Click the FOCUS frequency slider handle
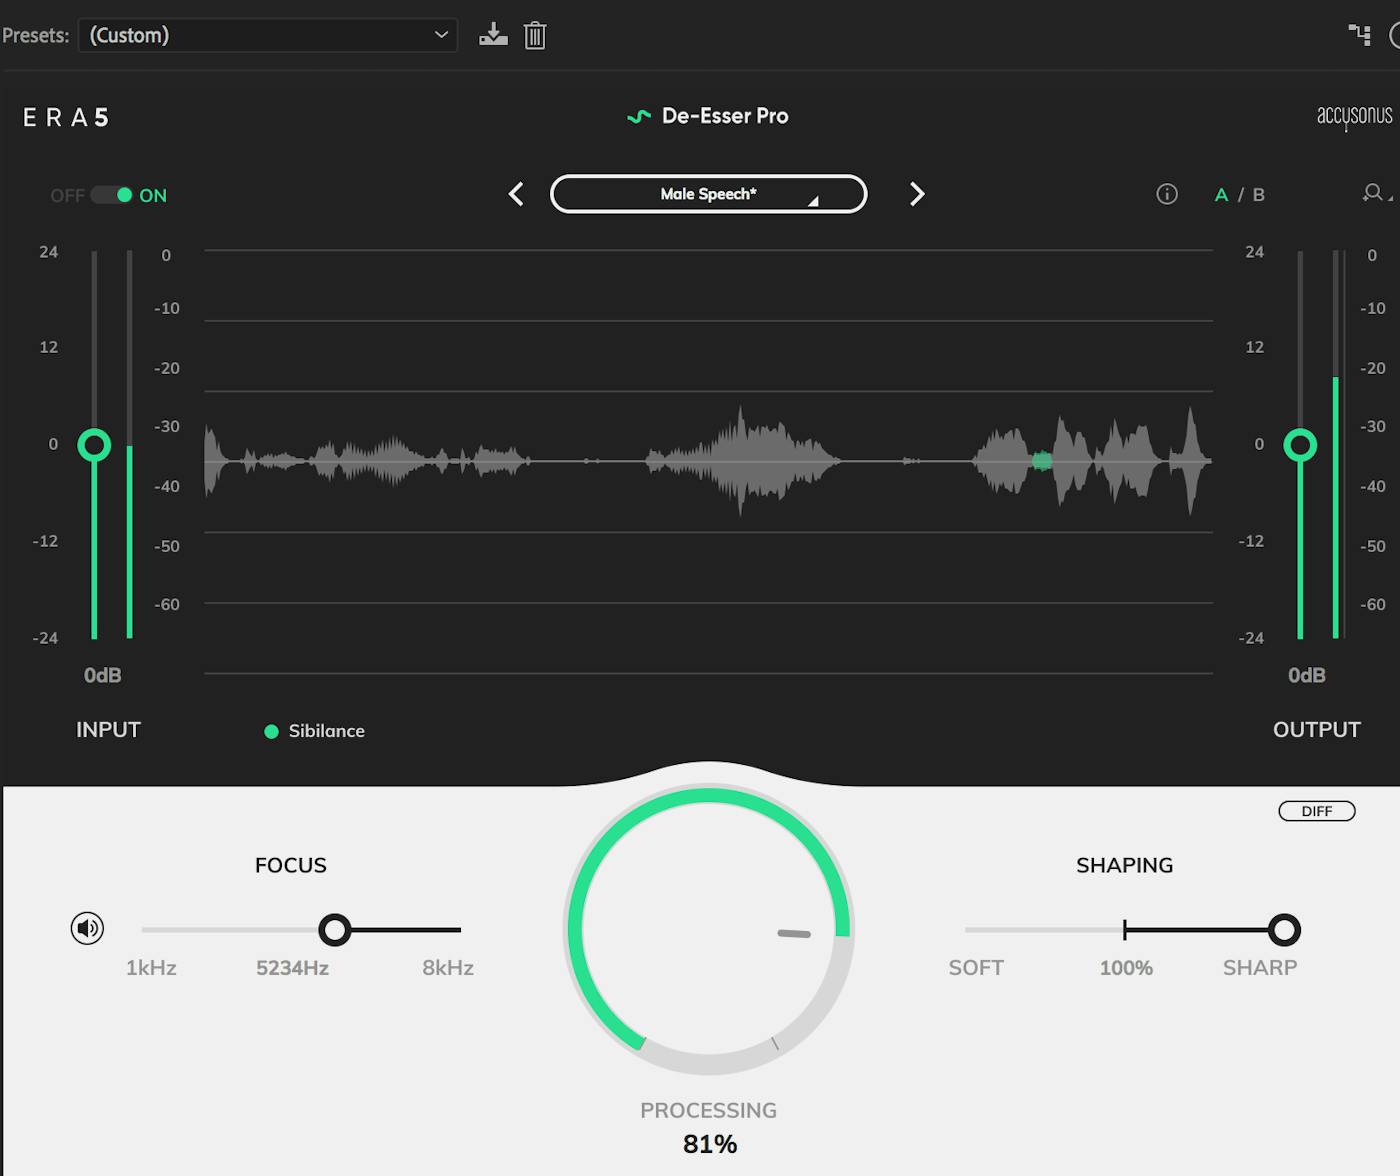Screen dimensions: 1400x1176 (335, 930)
